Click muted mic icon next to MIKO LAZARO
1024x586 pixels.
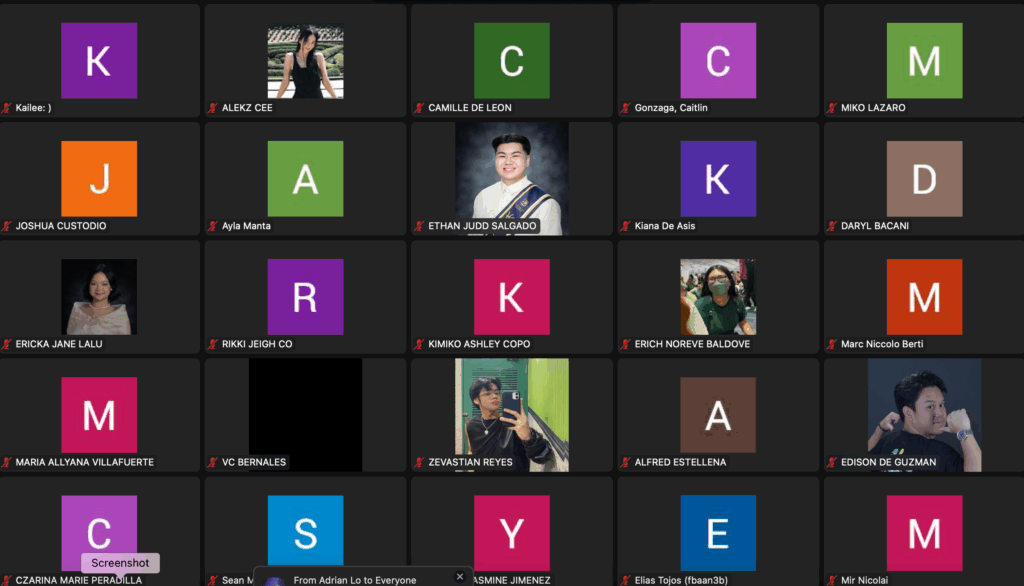[x=831, y=108]
